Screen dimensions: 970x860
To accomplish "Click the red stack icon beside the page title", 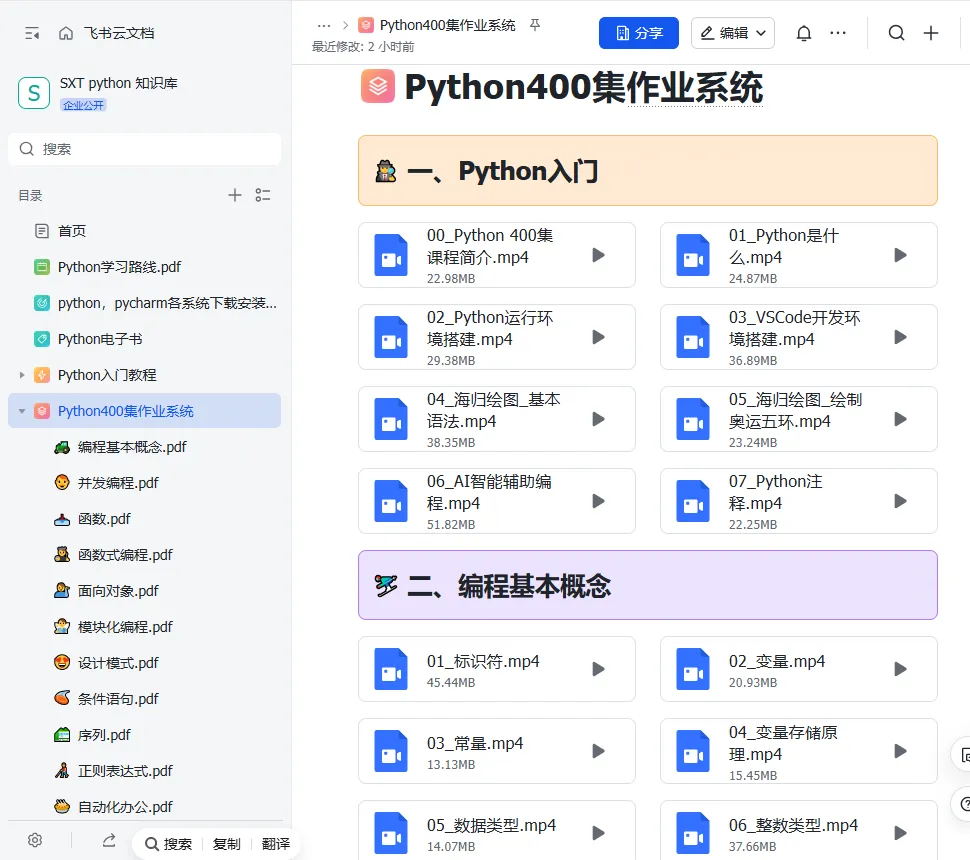I will tap(377, 87).
